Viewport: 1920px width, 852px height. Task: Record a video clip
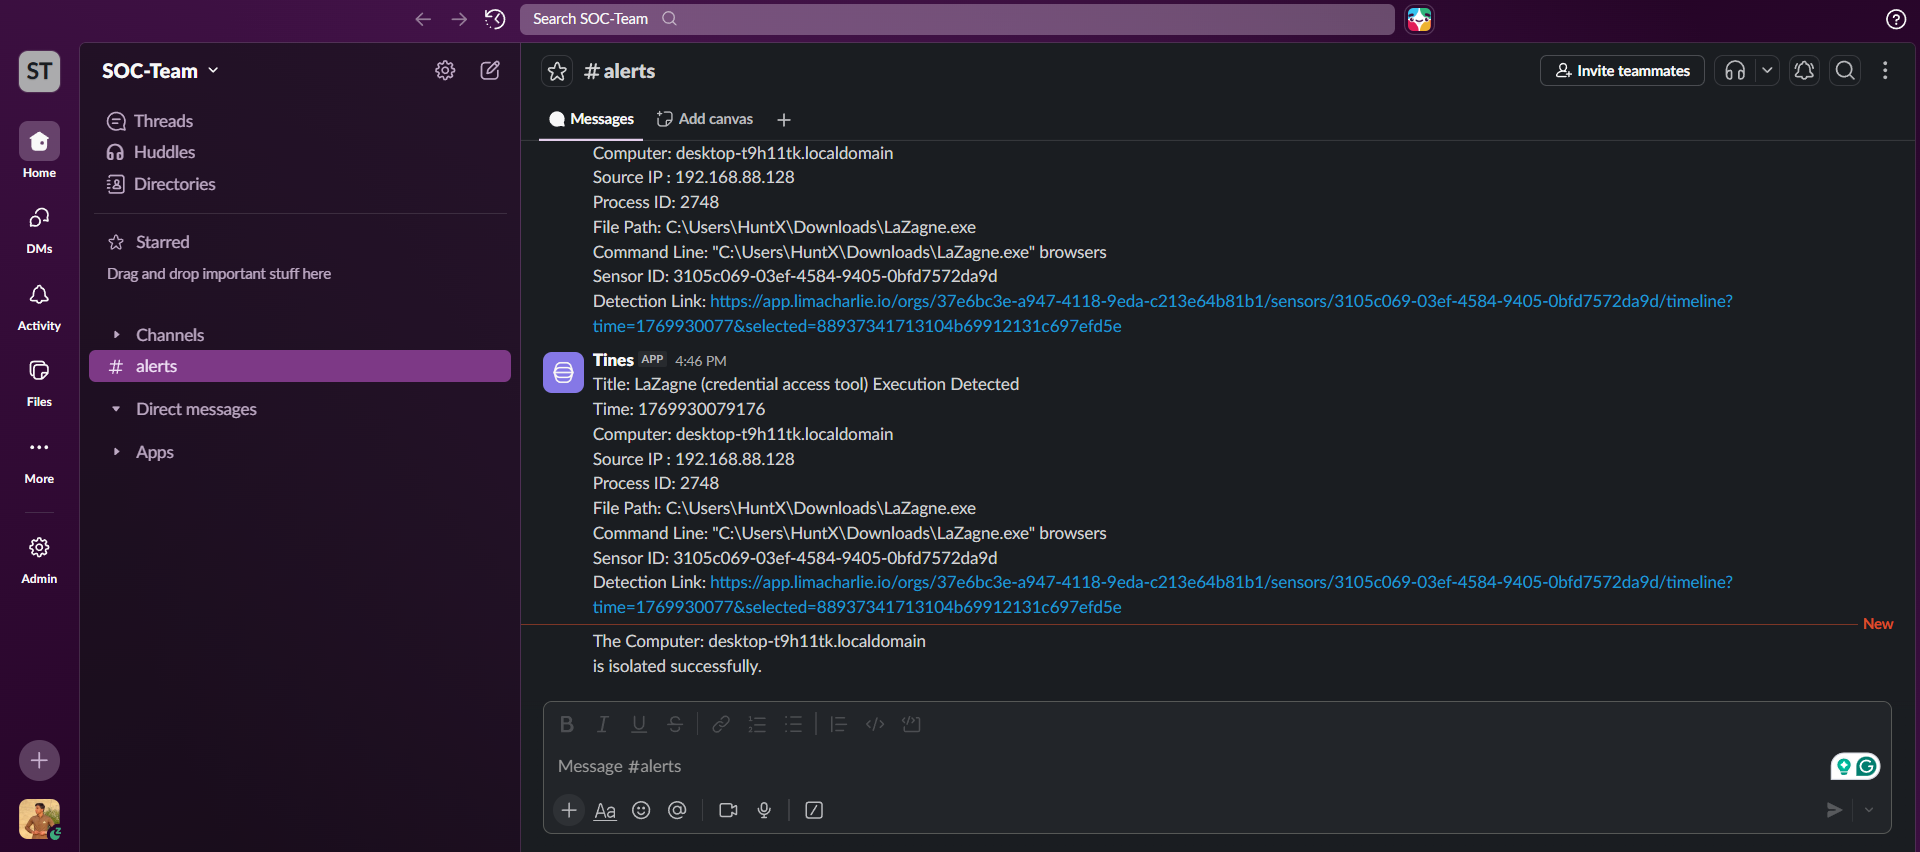[x=728, y=810]
